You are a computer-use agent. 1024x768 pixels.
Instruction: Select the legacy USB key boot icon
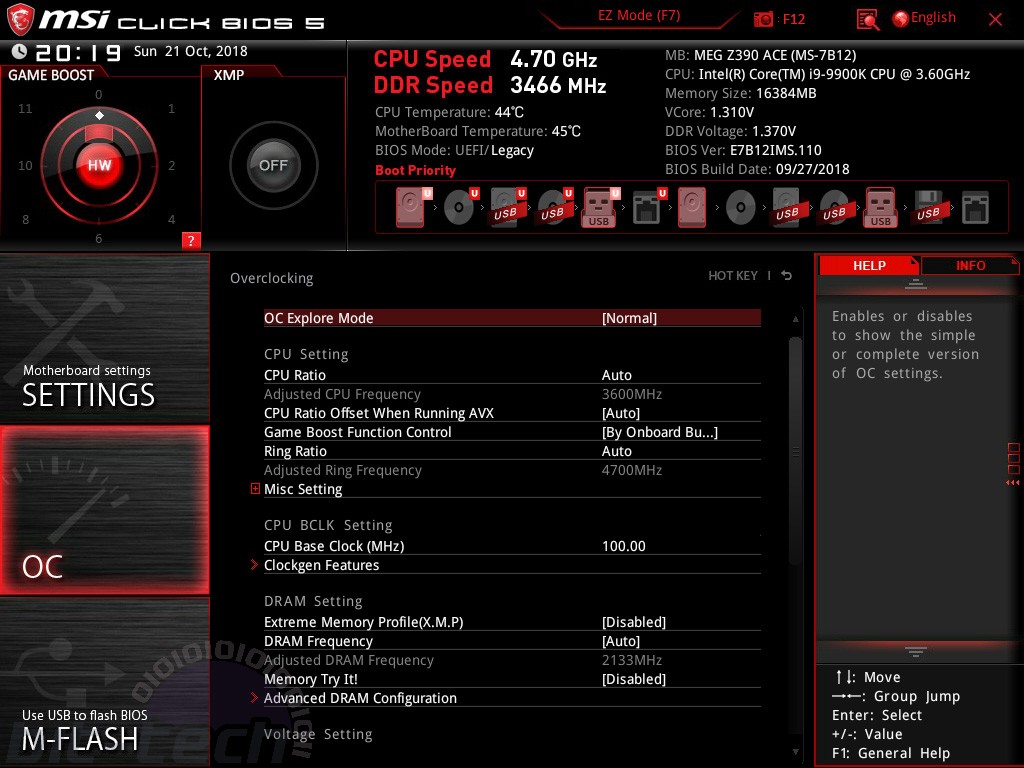(x=880, y=207)
